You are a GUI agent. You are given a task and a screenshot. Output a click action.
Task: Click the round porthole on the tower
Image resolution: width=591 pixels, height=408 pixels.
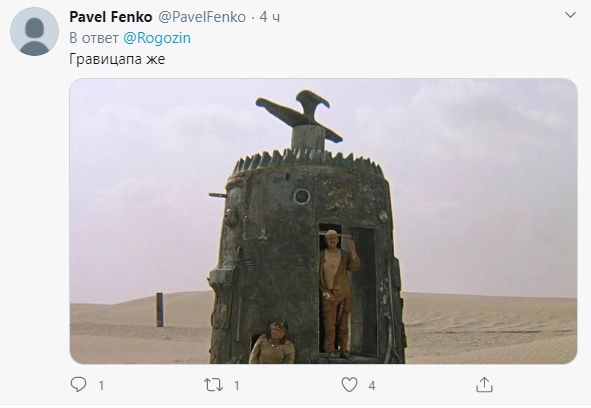(302, 196)
